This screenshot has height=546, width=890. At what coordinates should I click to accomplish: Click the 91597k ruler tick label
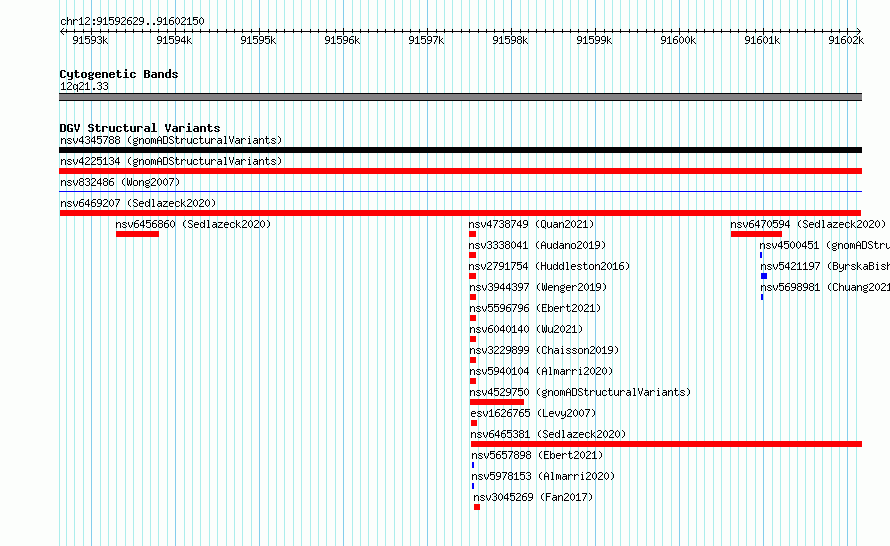pos(426,40)
